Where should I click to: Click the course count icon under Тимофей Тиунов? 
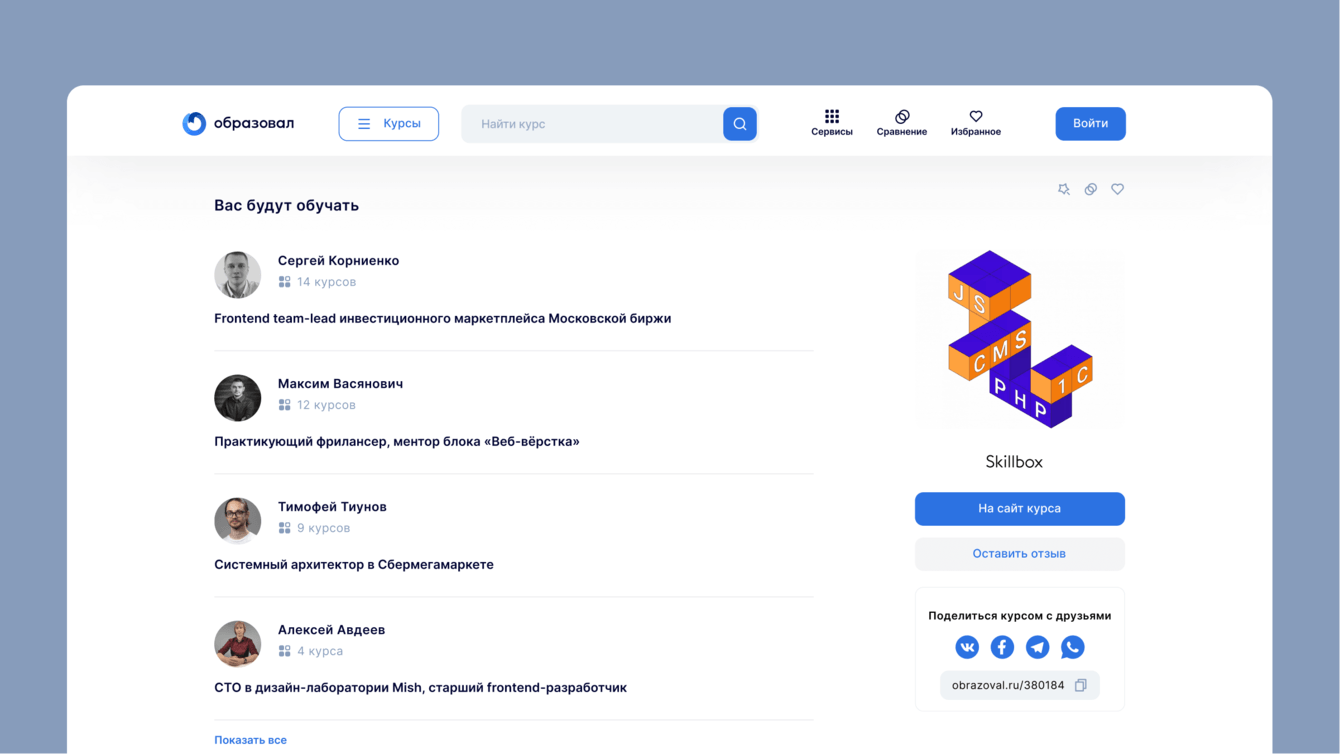[x=285, y=528]
